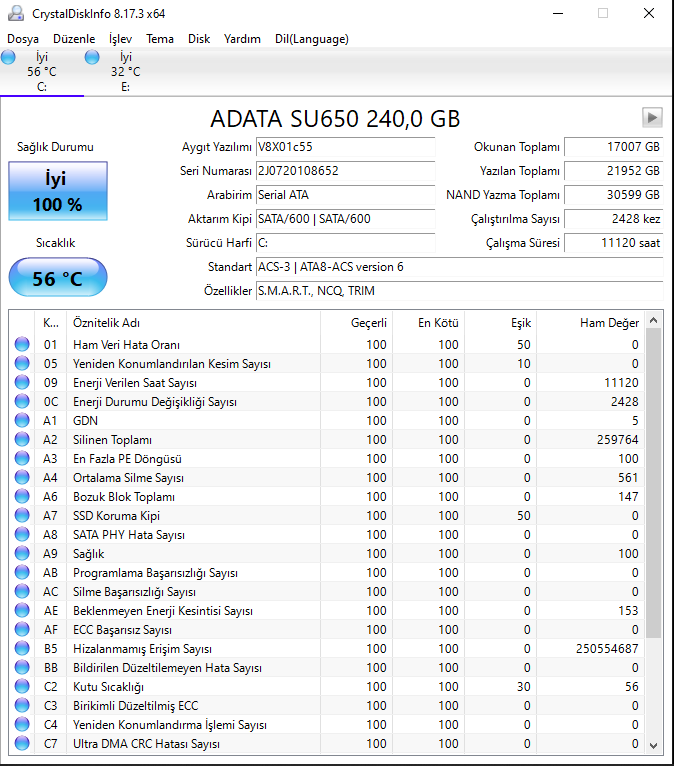Click the attribute list scroll up arrow
Image resolution: width=674 pixels, height=766 pixels.
point(653,320)
